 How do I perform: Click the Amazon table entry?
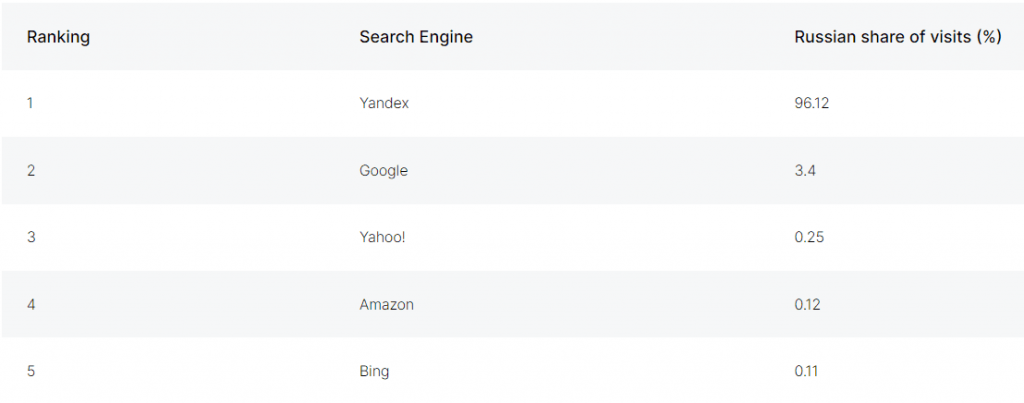pos(386,304)
